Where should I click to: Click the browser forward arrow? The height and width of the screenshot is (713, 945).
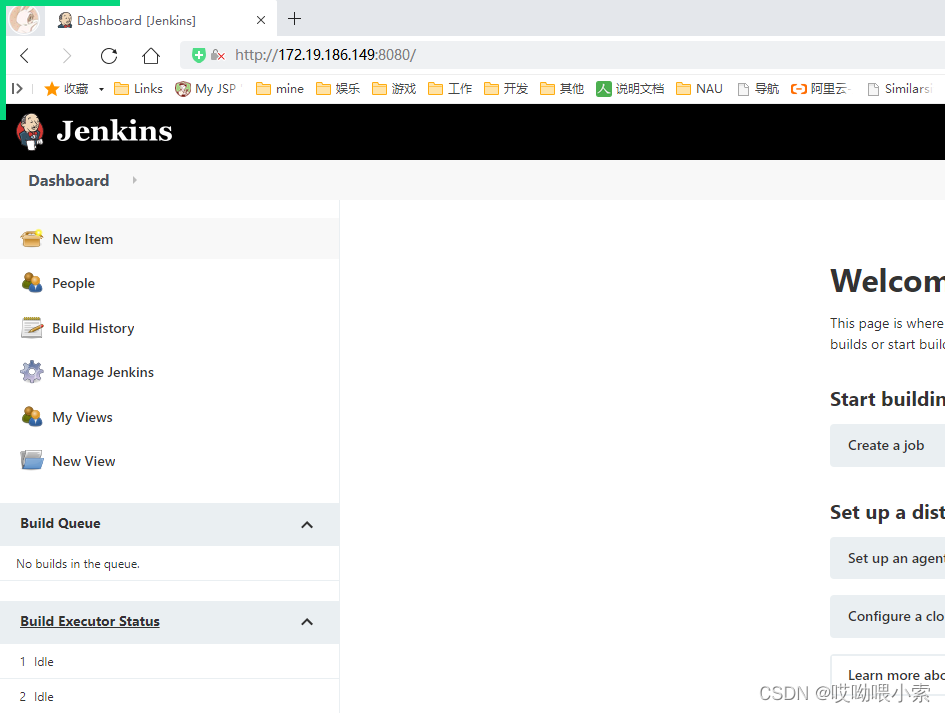pyautogui.click(x=66, y=56)
